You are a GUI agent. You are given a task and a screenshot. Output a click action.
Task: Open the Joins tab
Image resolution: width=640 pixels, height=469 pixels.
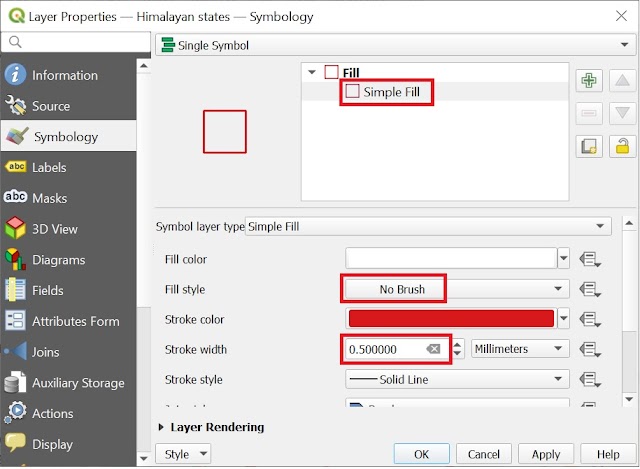(68, 352)
